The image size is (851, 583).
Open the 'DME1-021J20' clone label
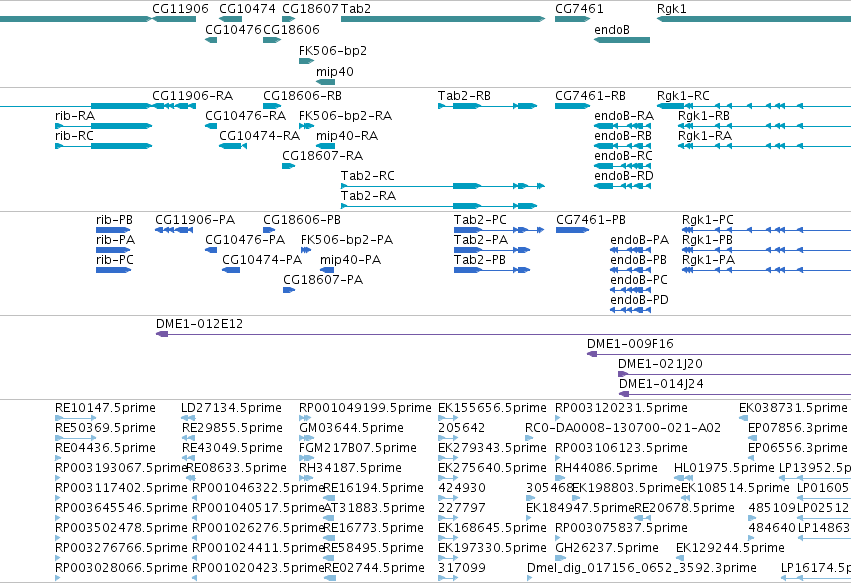pos(661,364)
